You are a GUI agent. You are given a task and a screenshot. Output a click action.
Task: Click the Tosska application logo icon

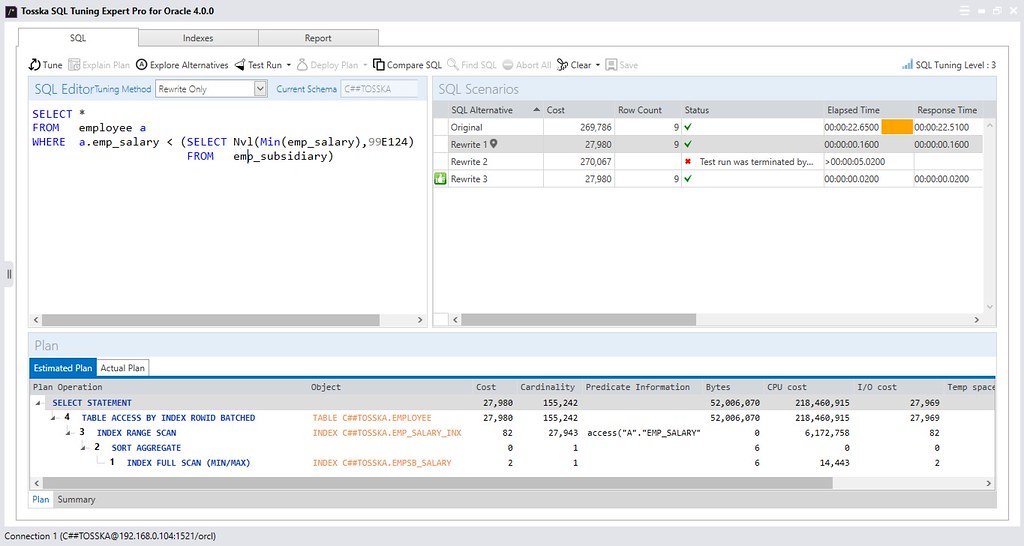tap(11, 12)
